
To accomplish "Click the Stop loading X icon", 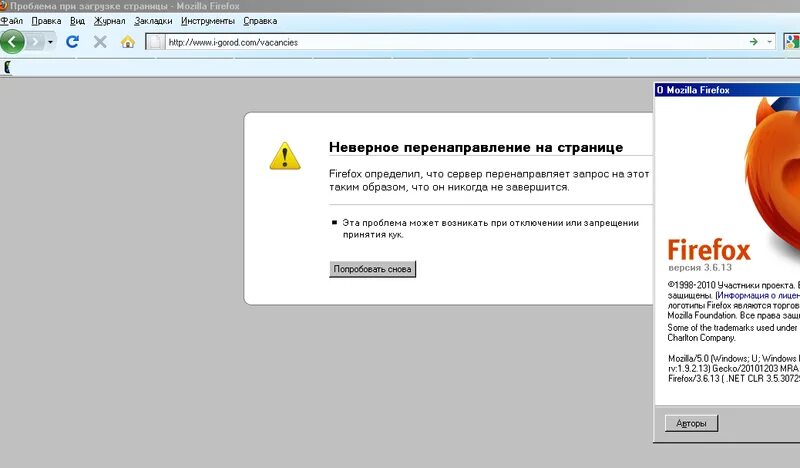I will click(x=100, y=42).
